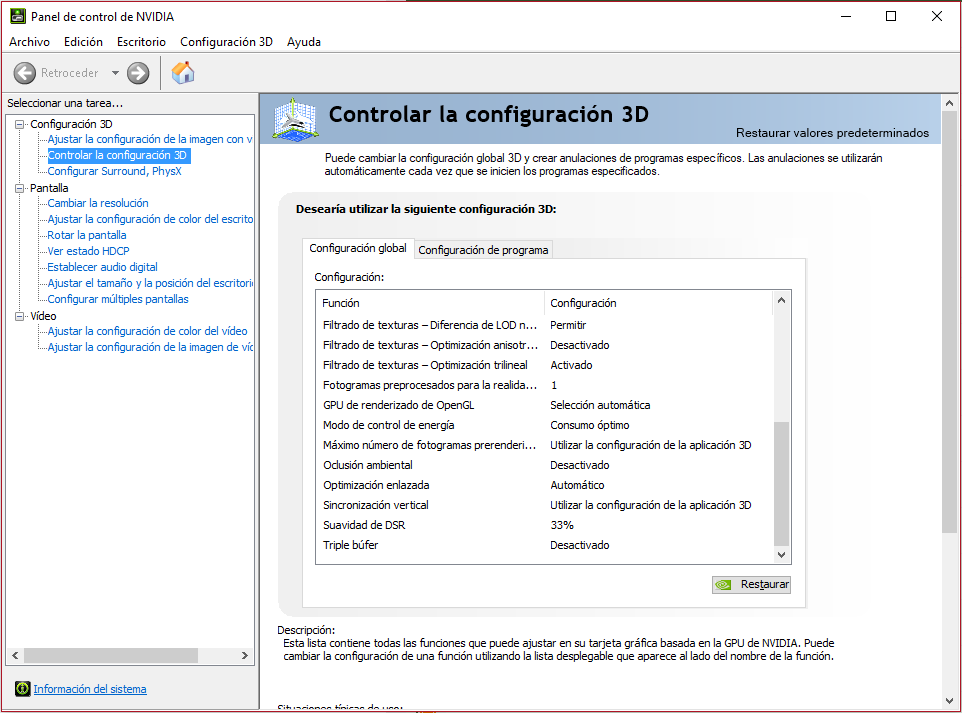Viewport: 962px width, 713px height.
Task: Collapse the Vídeo tree node
Action: (x=20, y=316)
